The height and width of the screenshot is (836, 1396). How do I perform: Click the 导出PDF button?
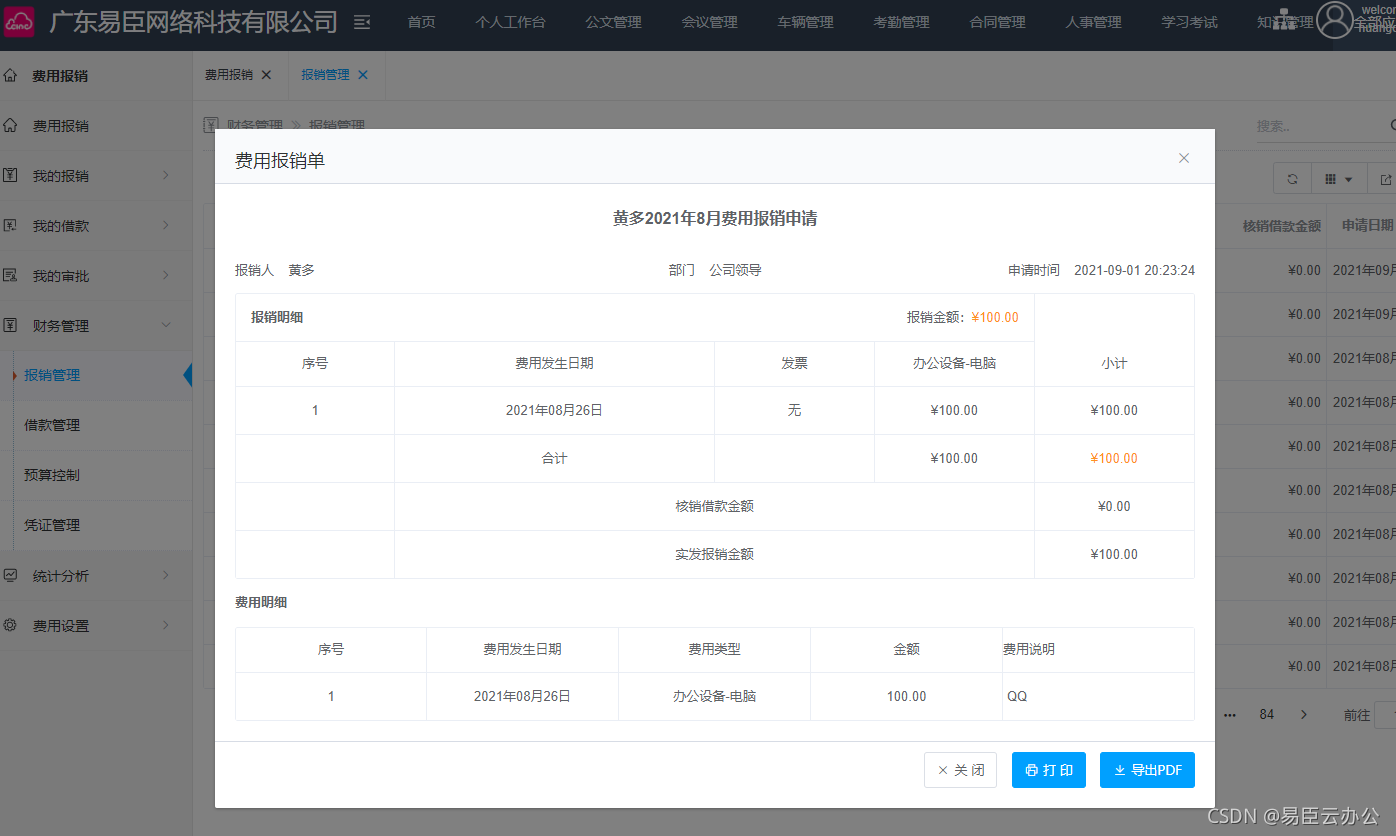coord(1147,769)
